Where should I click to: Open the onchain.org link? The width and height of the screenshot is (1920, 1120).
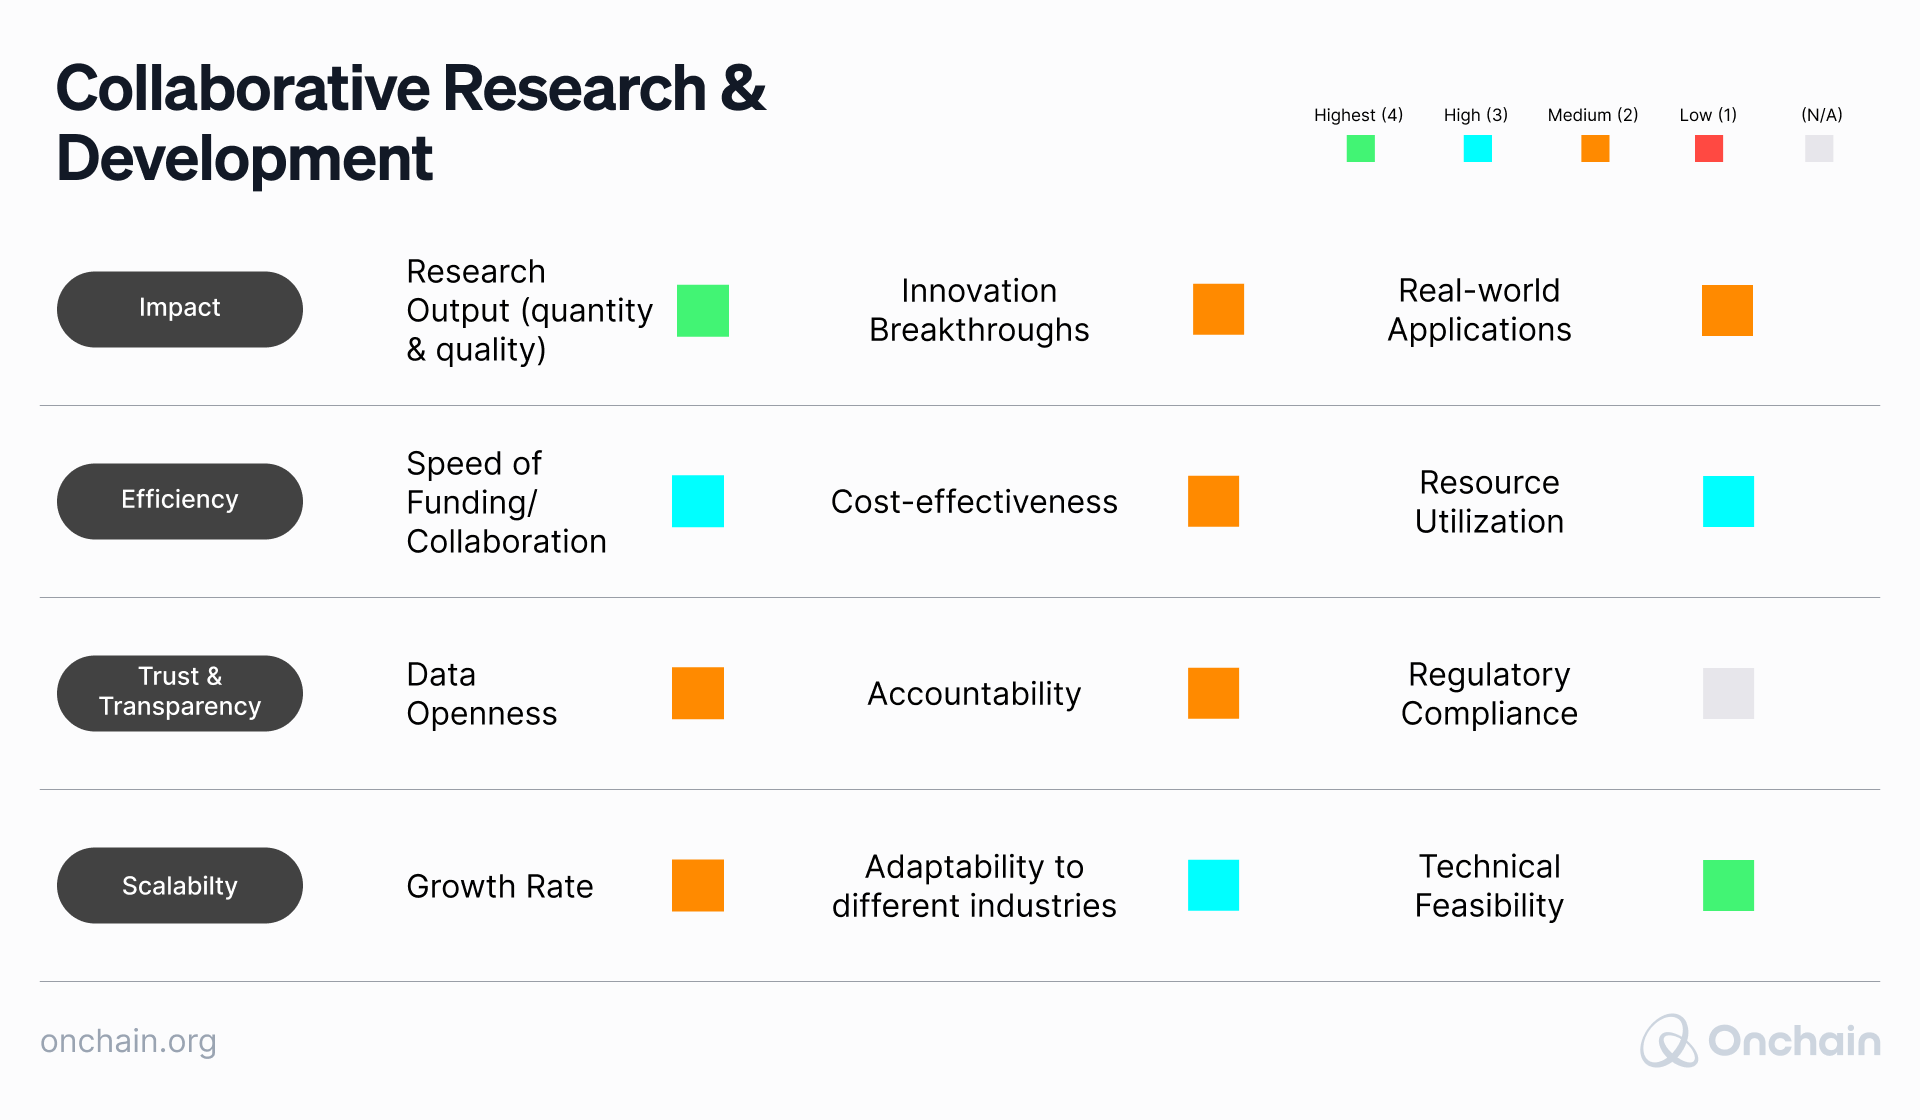click(128, 1041)
